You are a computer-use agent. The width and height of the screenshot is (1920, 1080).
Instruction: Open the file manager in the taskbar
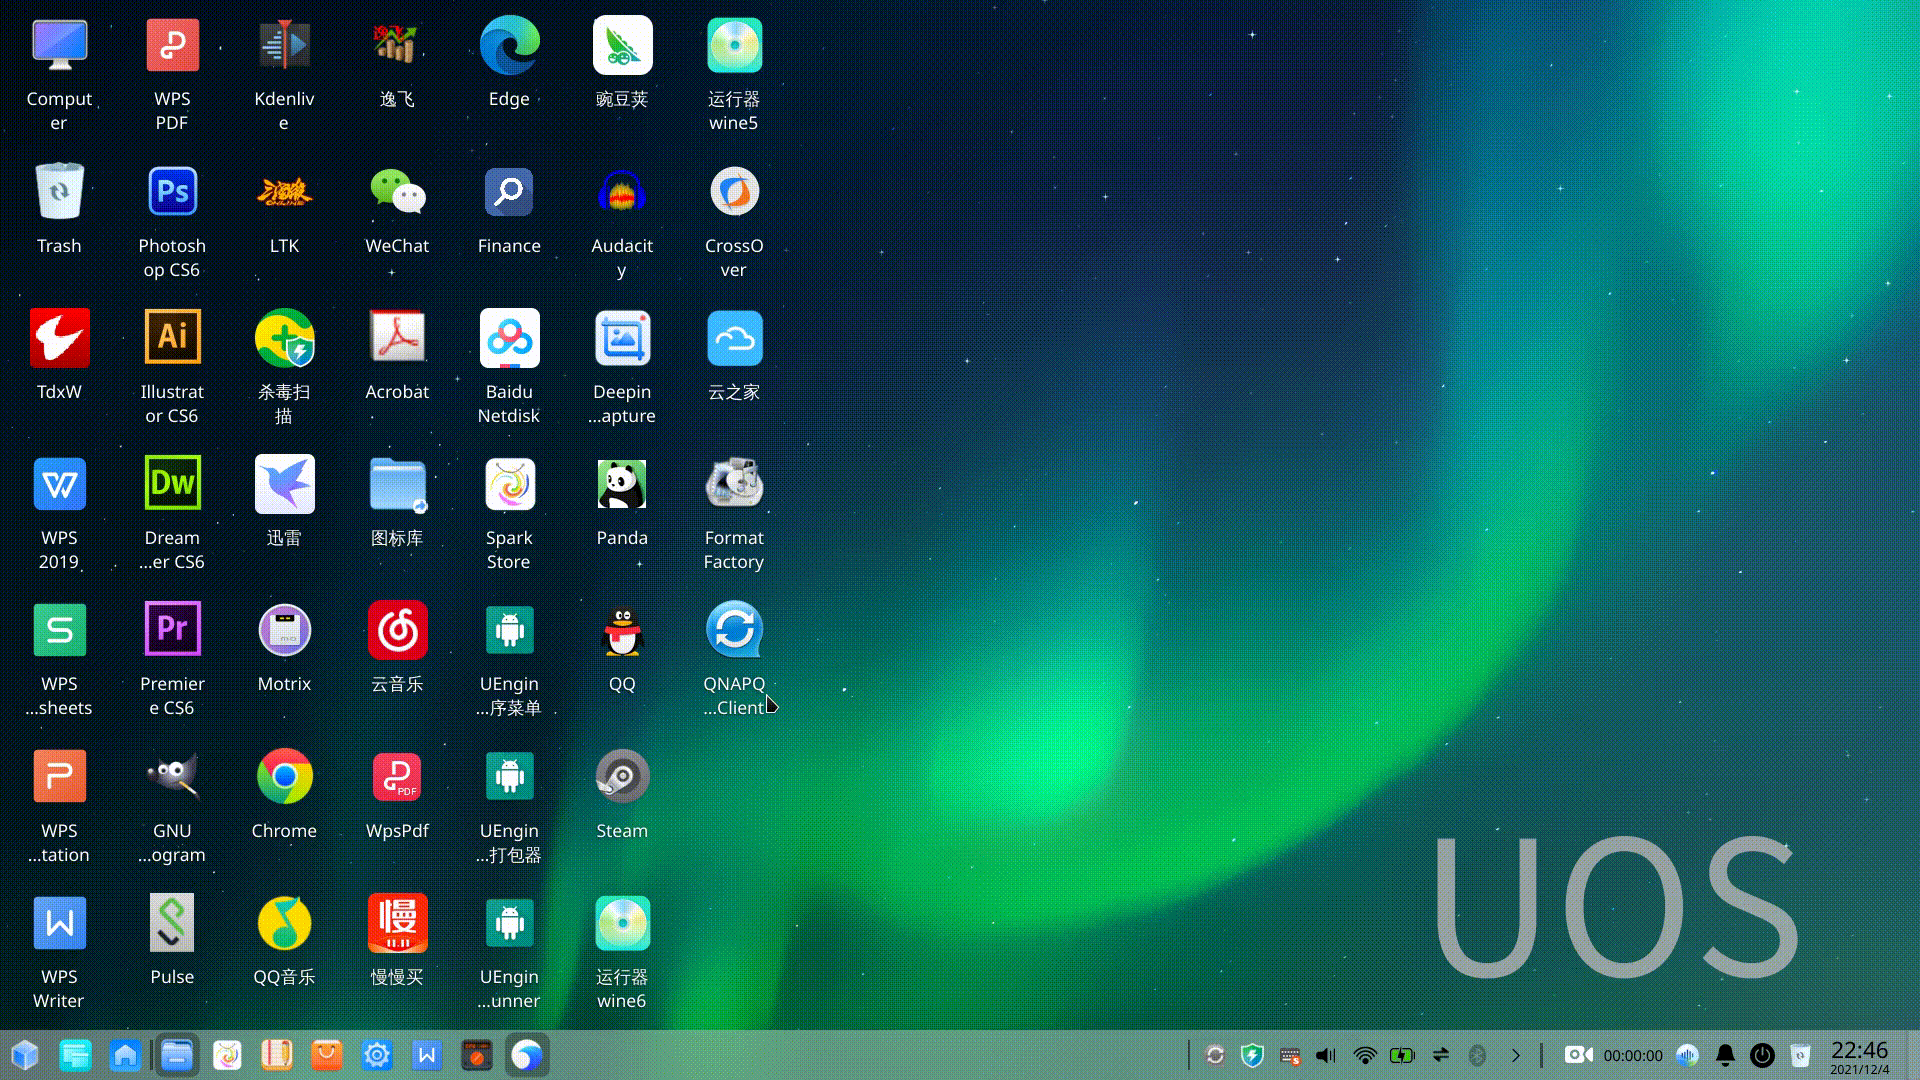[x=177, y=1055]
